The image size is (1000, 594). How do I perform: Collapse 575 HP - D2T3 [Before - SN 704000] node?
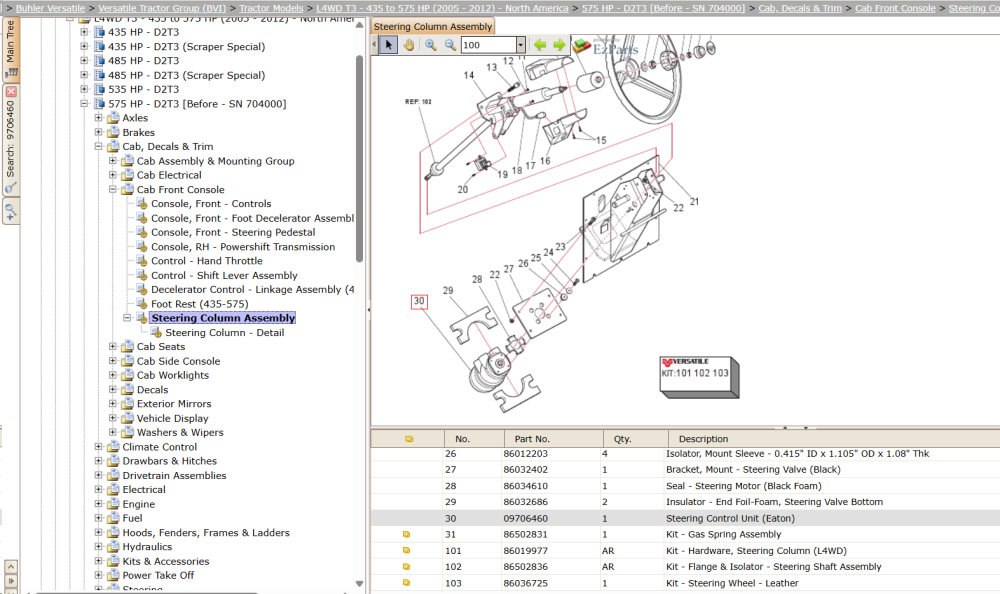point(84,103)
